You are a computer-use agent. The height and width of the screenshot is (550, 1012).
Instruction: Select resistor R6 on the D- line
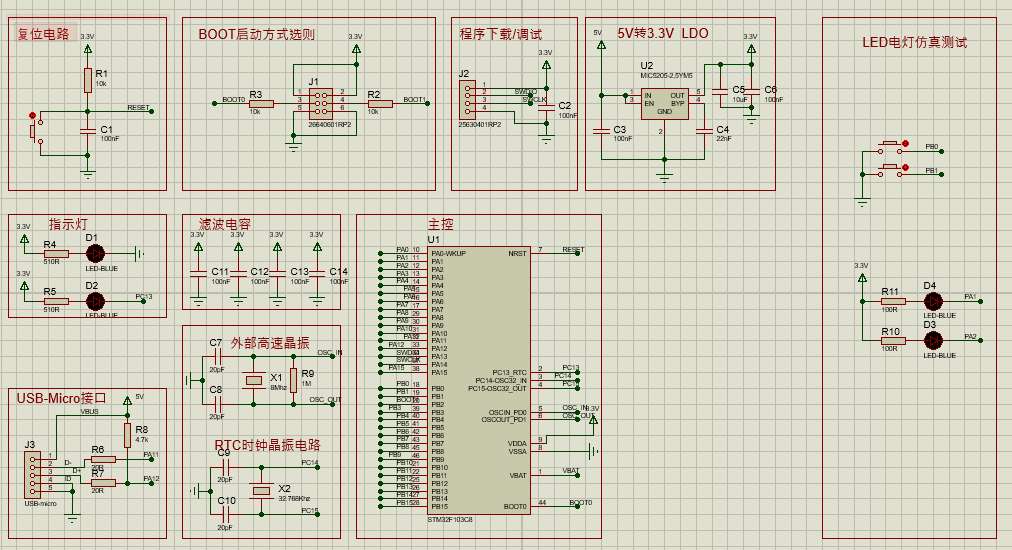103,460
